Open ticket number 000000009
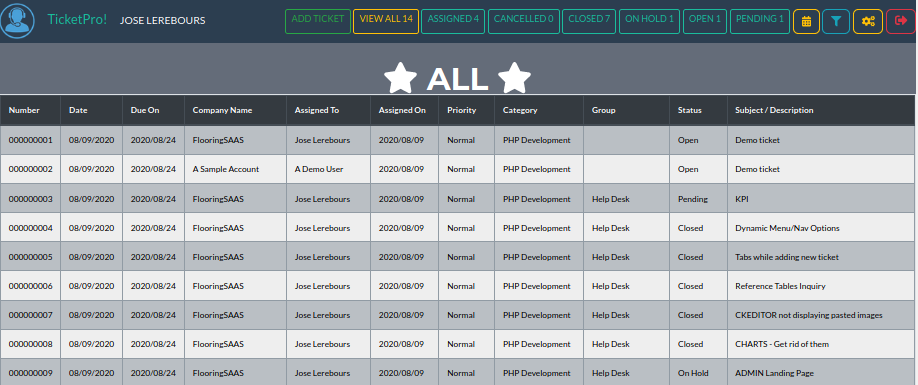Viewport: 918px width, 385px height. click(30, 373)
